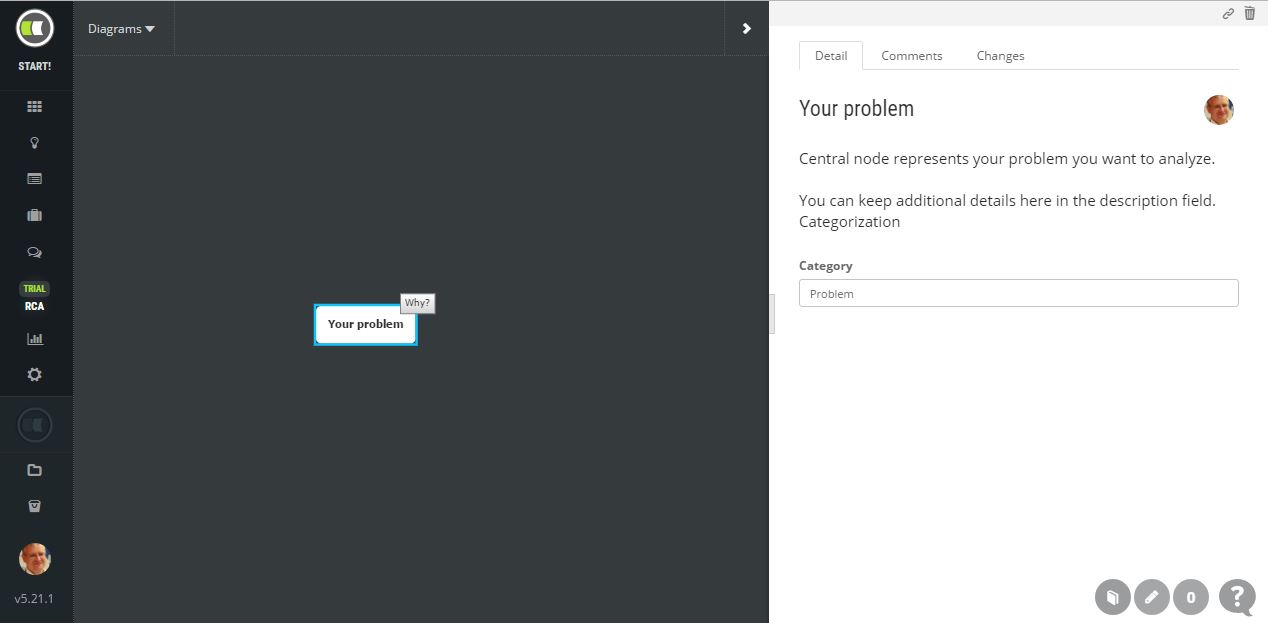This screenshot has height=623, width=1268.
Task: Click the dim round logo in sidebar
Action: [35, 425]
